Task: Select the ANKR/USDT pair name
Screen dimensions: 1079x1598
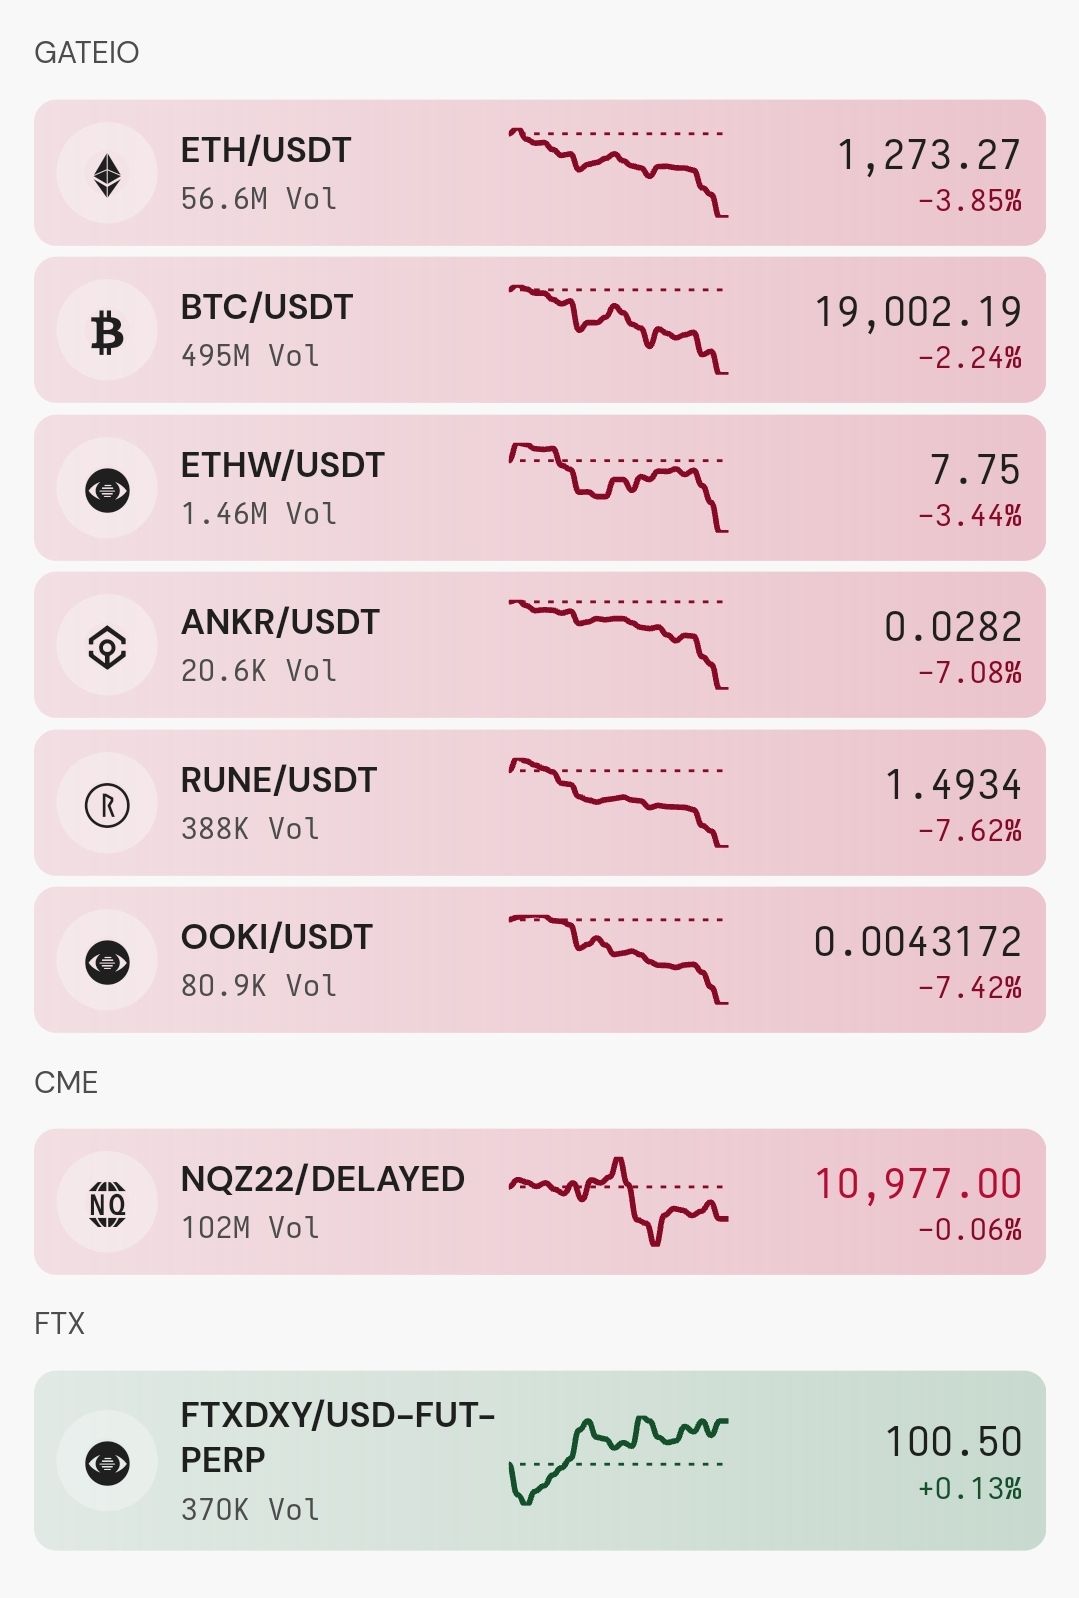Action: [x=280, y=622]
